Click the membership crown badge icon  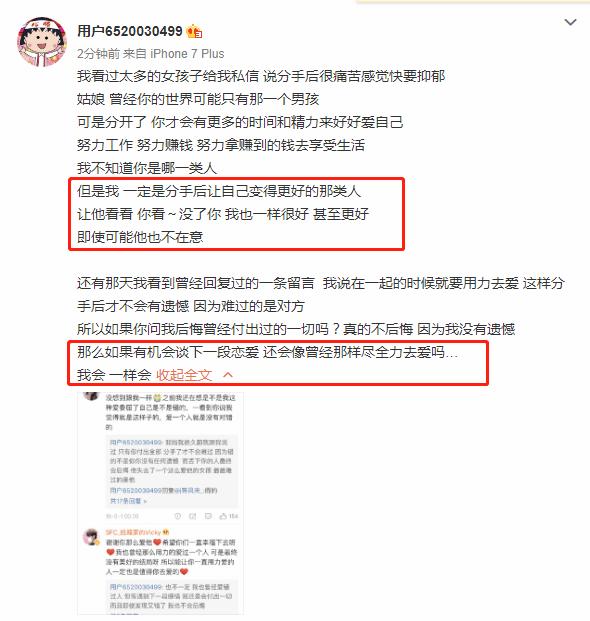click(x=194, y=31)
